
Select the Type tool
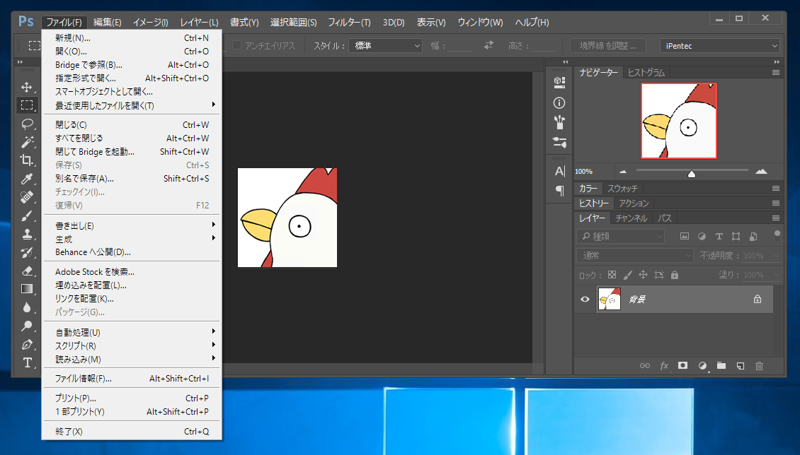(27, 362)
